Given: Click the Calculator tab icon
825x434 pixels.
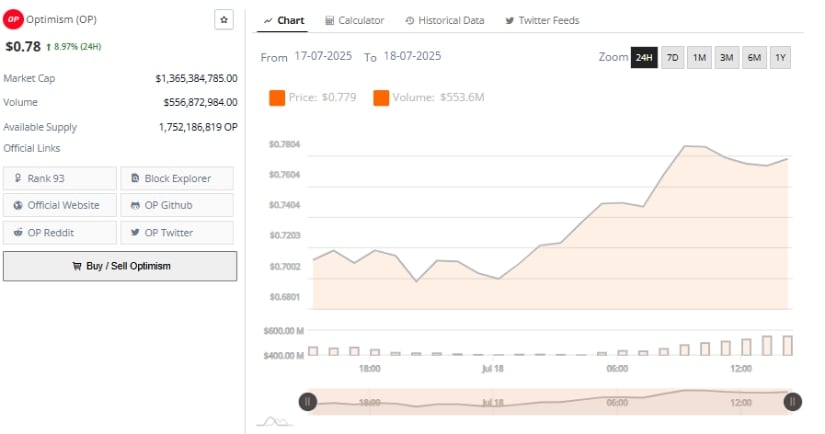Looking at the screenshot, I should [x=329, y=21].
